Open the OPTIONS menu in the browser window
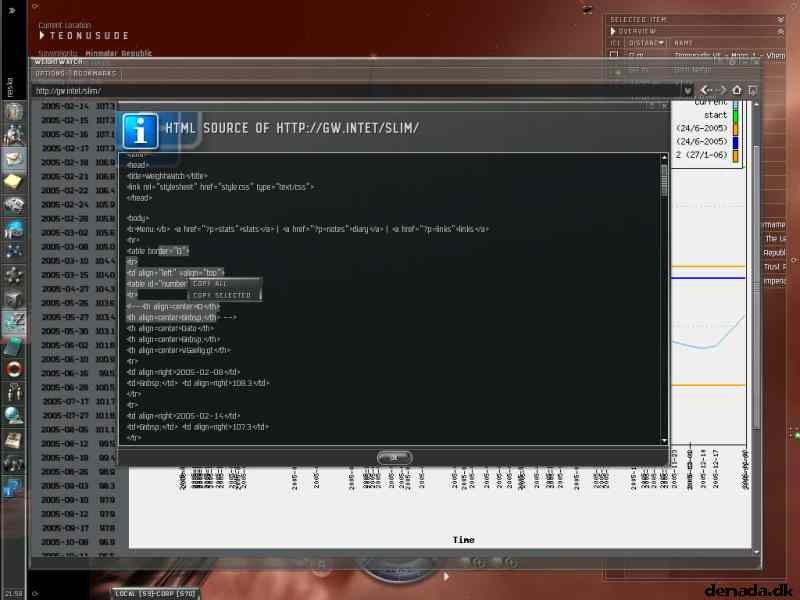Image resolution: width=800 pixels, height=600 pixels. click(x=50, y=73)
